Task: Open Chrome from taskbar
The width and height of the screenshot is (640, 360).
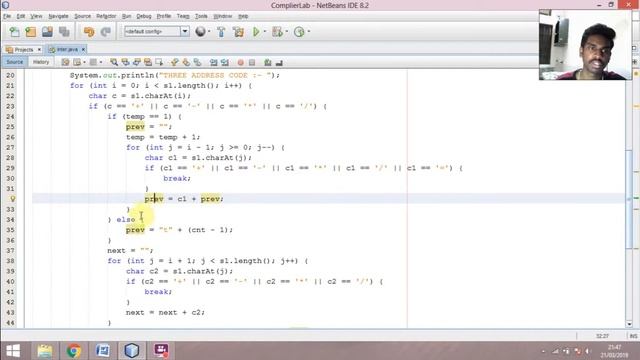Action: click(73, 351)
